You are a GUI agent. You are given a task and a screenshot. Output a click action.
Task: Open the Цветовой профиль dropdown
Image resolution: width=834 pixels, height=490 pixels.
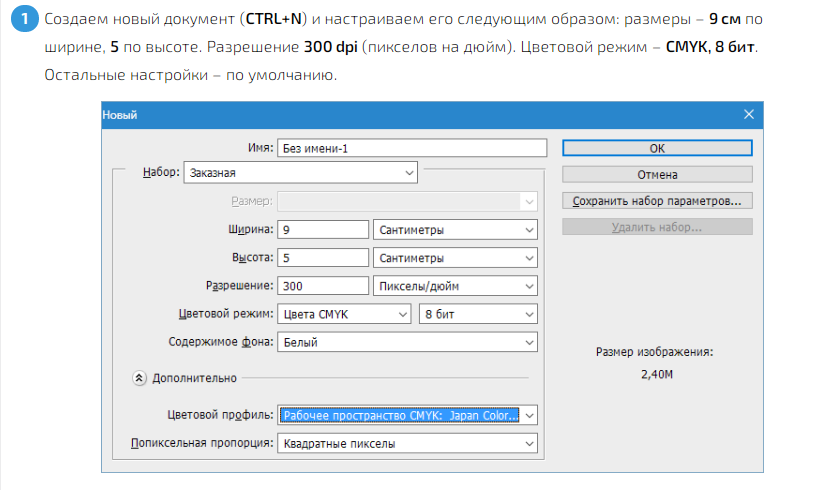point(407,415)
